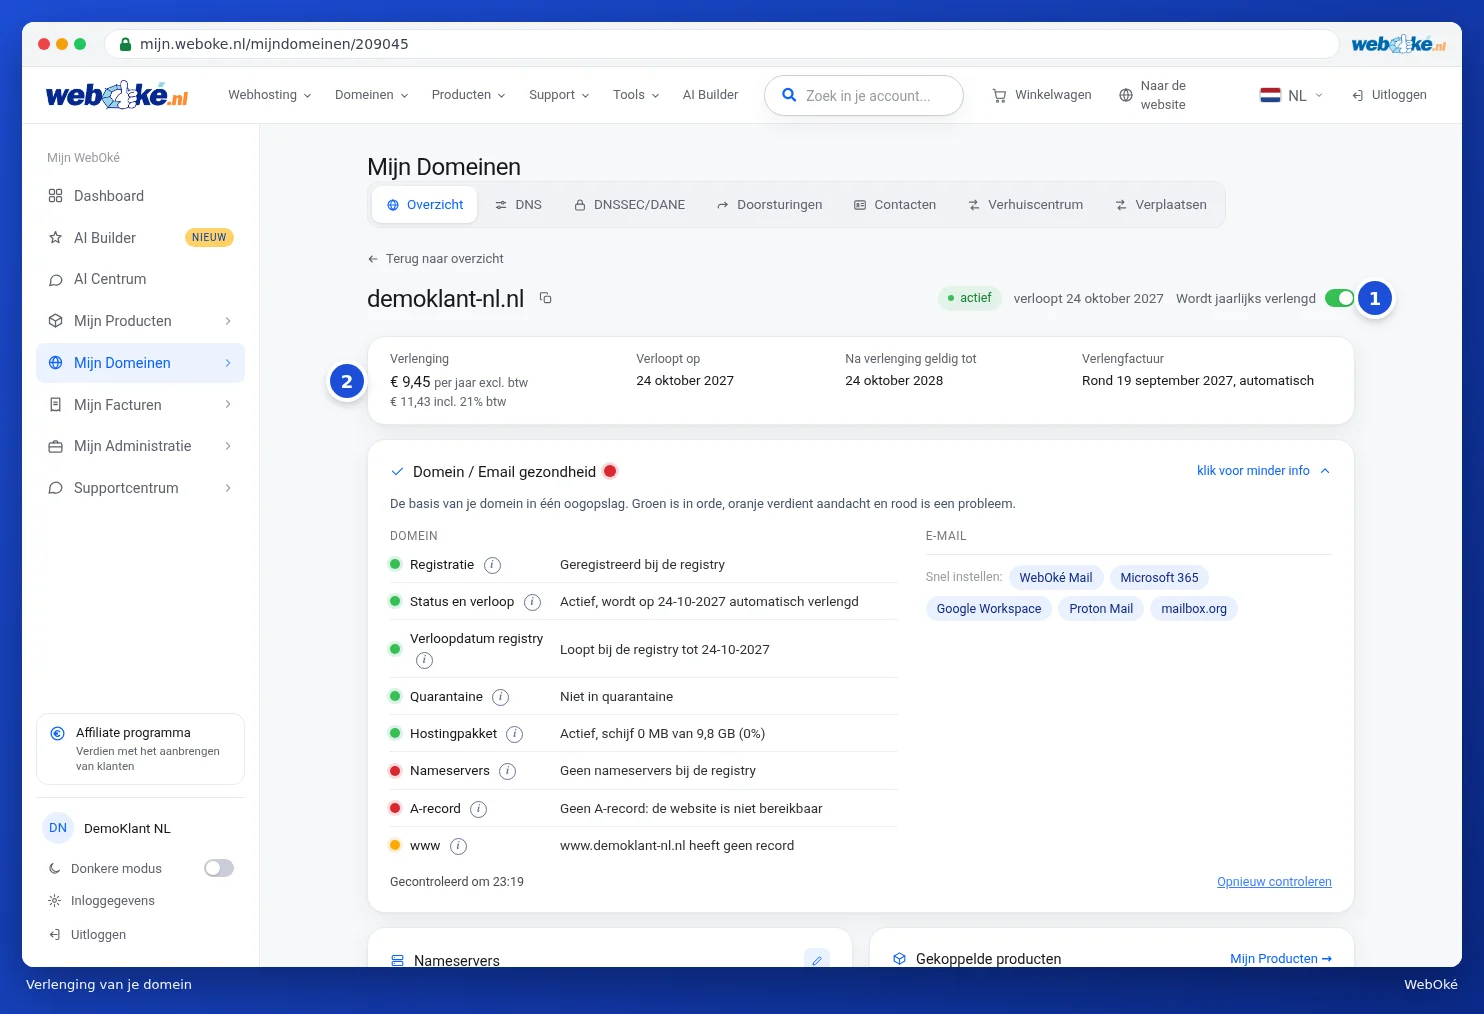
Task: Switch to the DNSSEC/DANE tab
Action: coord(630,205)
